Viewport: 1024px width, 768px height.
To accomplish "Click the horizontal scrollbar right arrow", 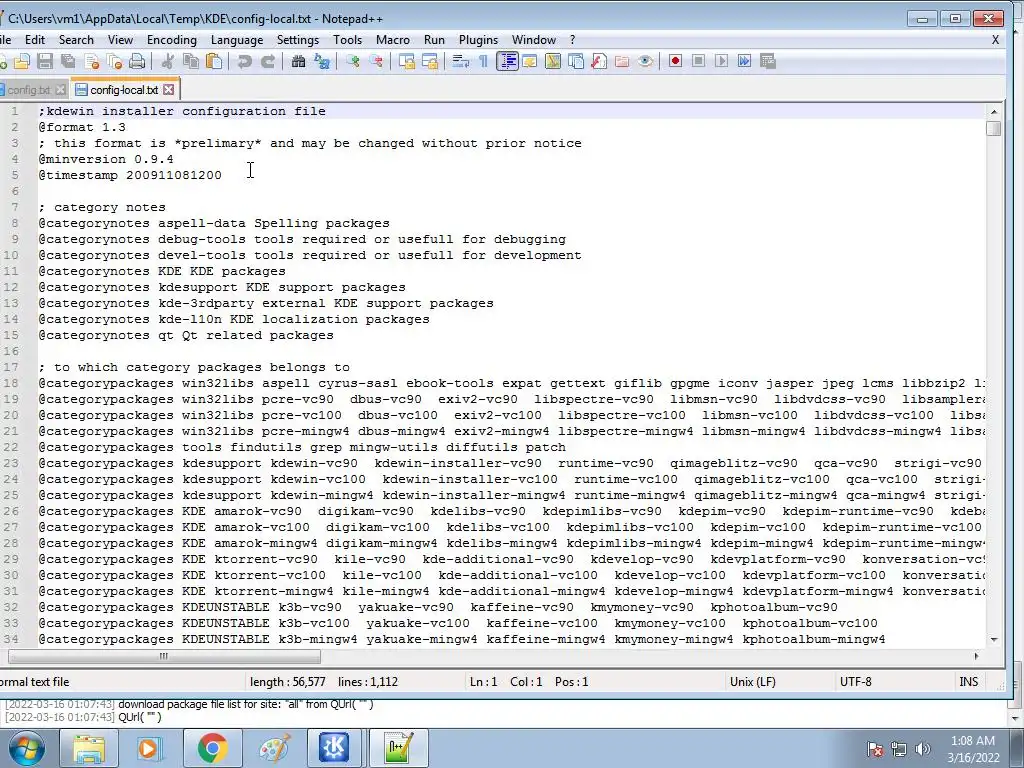I will [976, 656].
